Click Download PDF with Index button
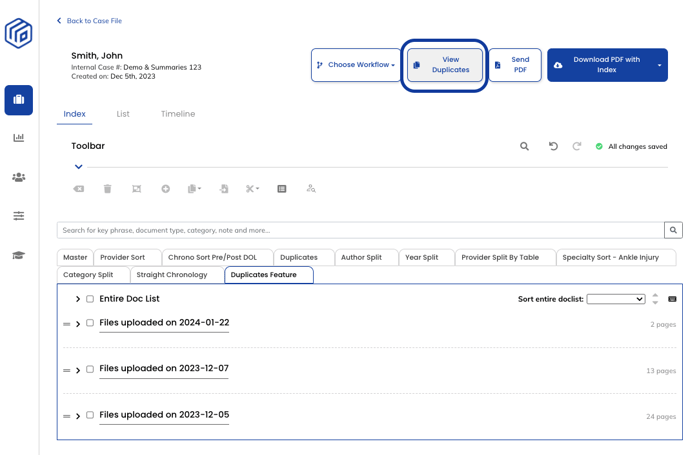This screenshot has height=455, width=688. [x=607, y=65]
